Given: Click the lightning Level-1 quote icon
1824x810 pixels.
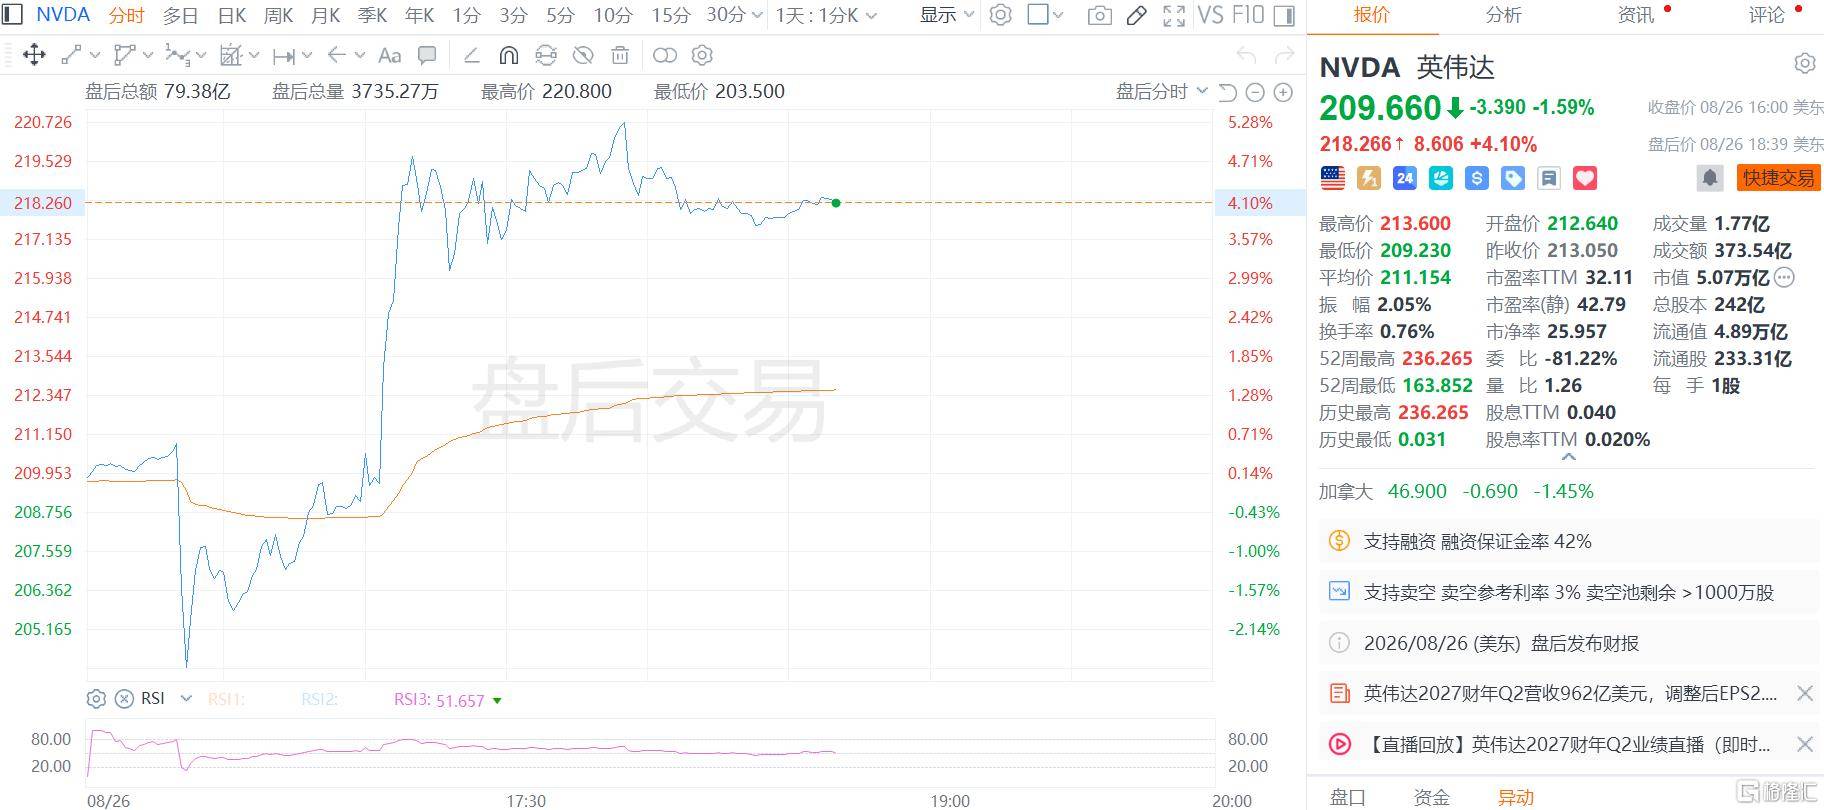Looking at the screenshot, I should point(1368,178).
